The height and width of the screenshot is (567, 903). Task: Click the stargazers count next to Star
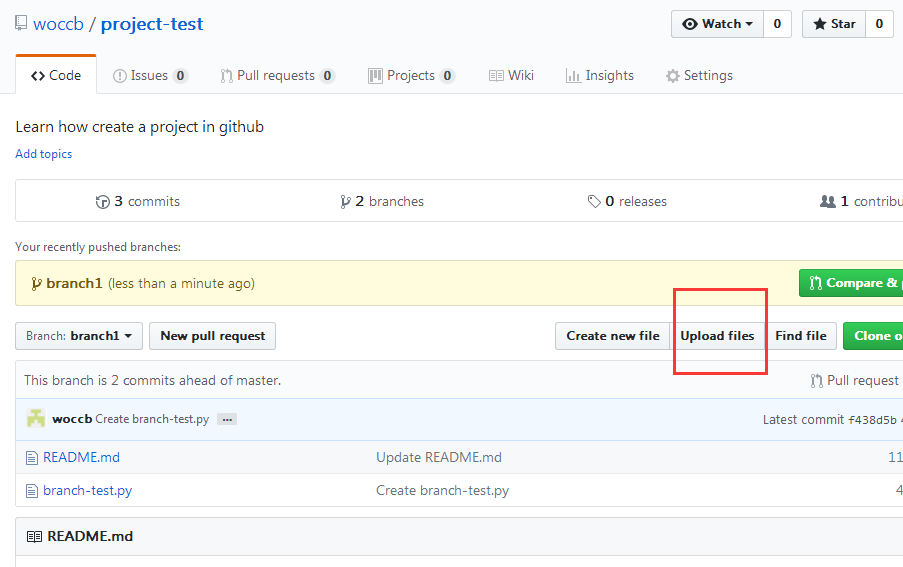(879, 24)
